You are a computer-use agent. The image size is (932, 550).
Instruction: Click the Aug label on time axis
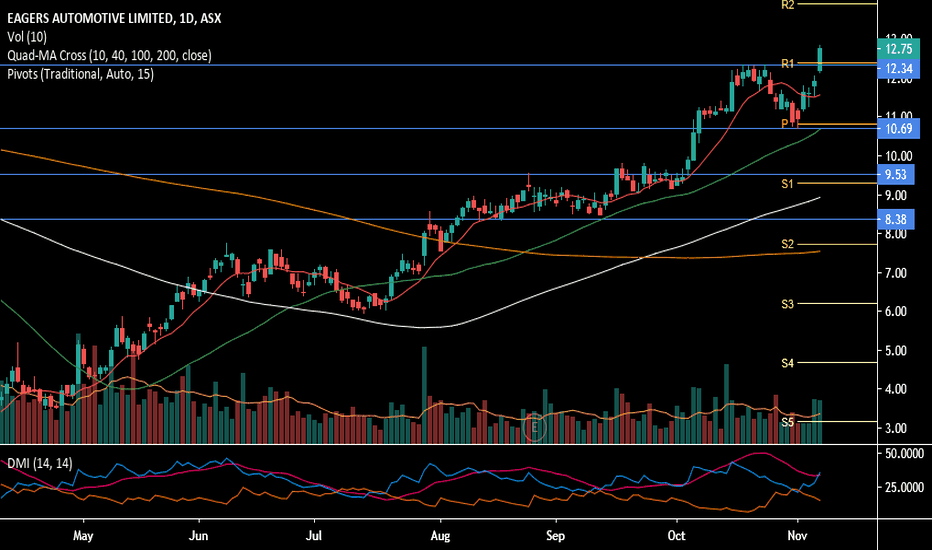click(440, 536)
